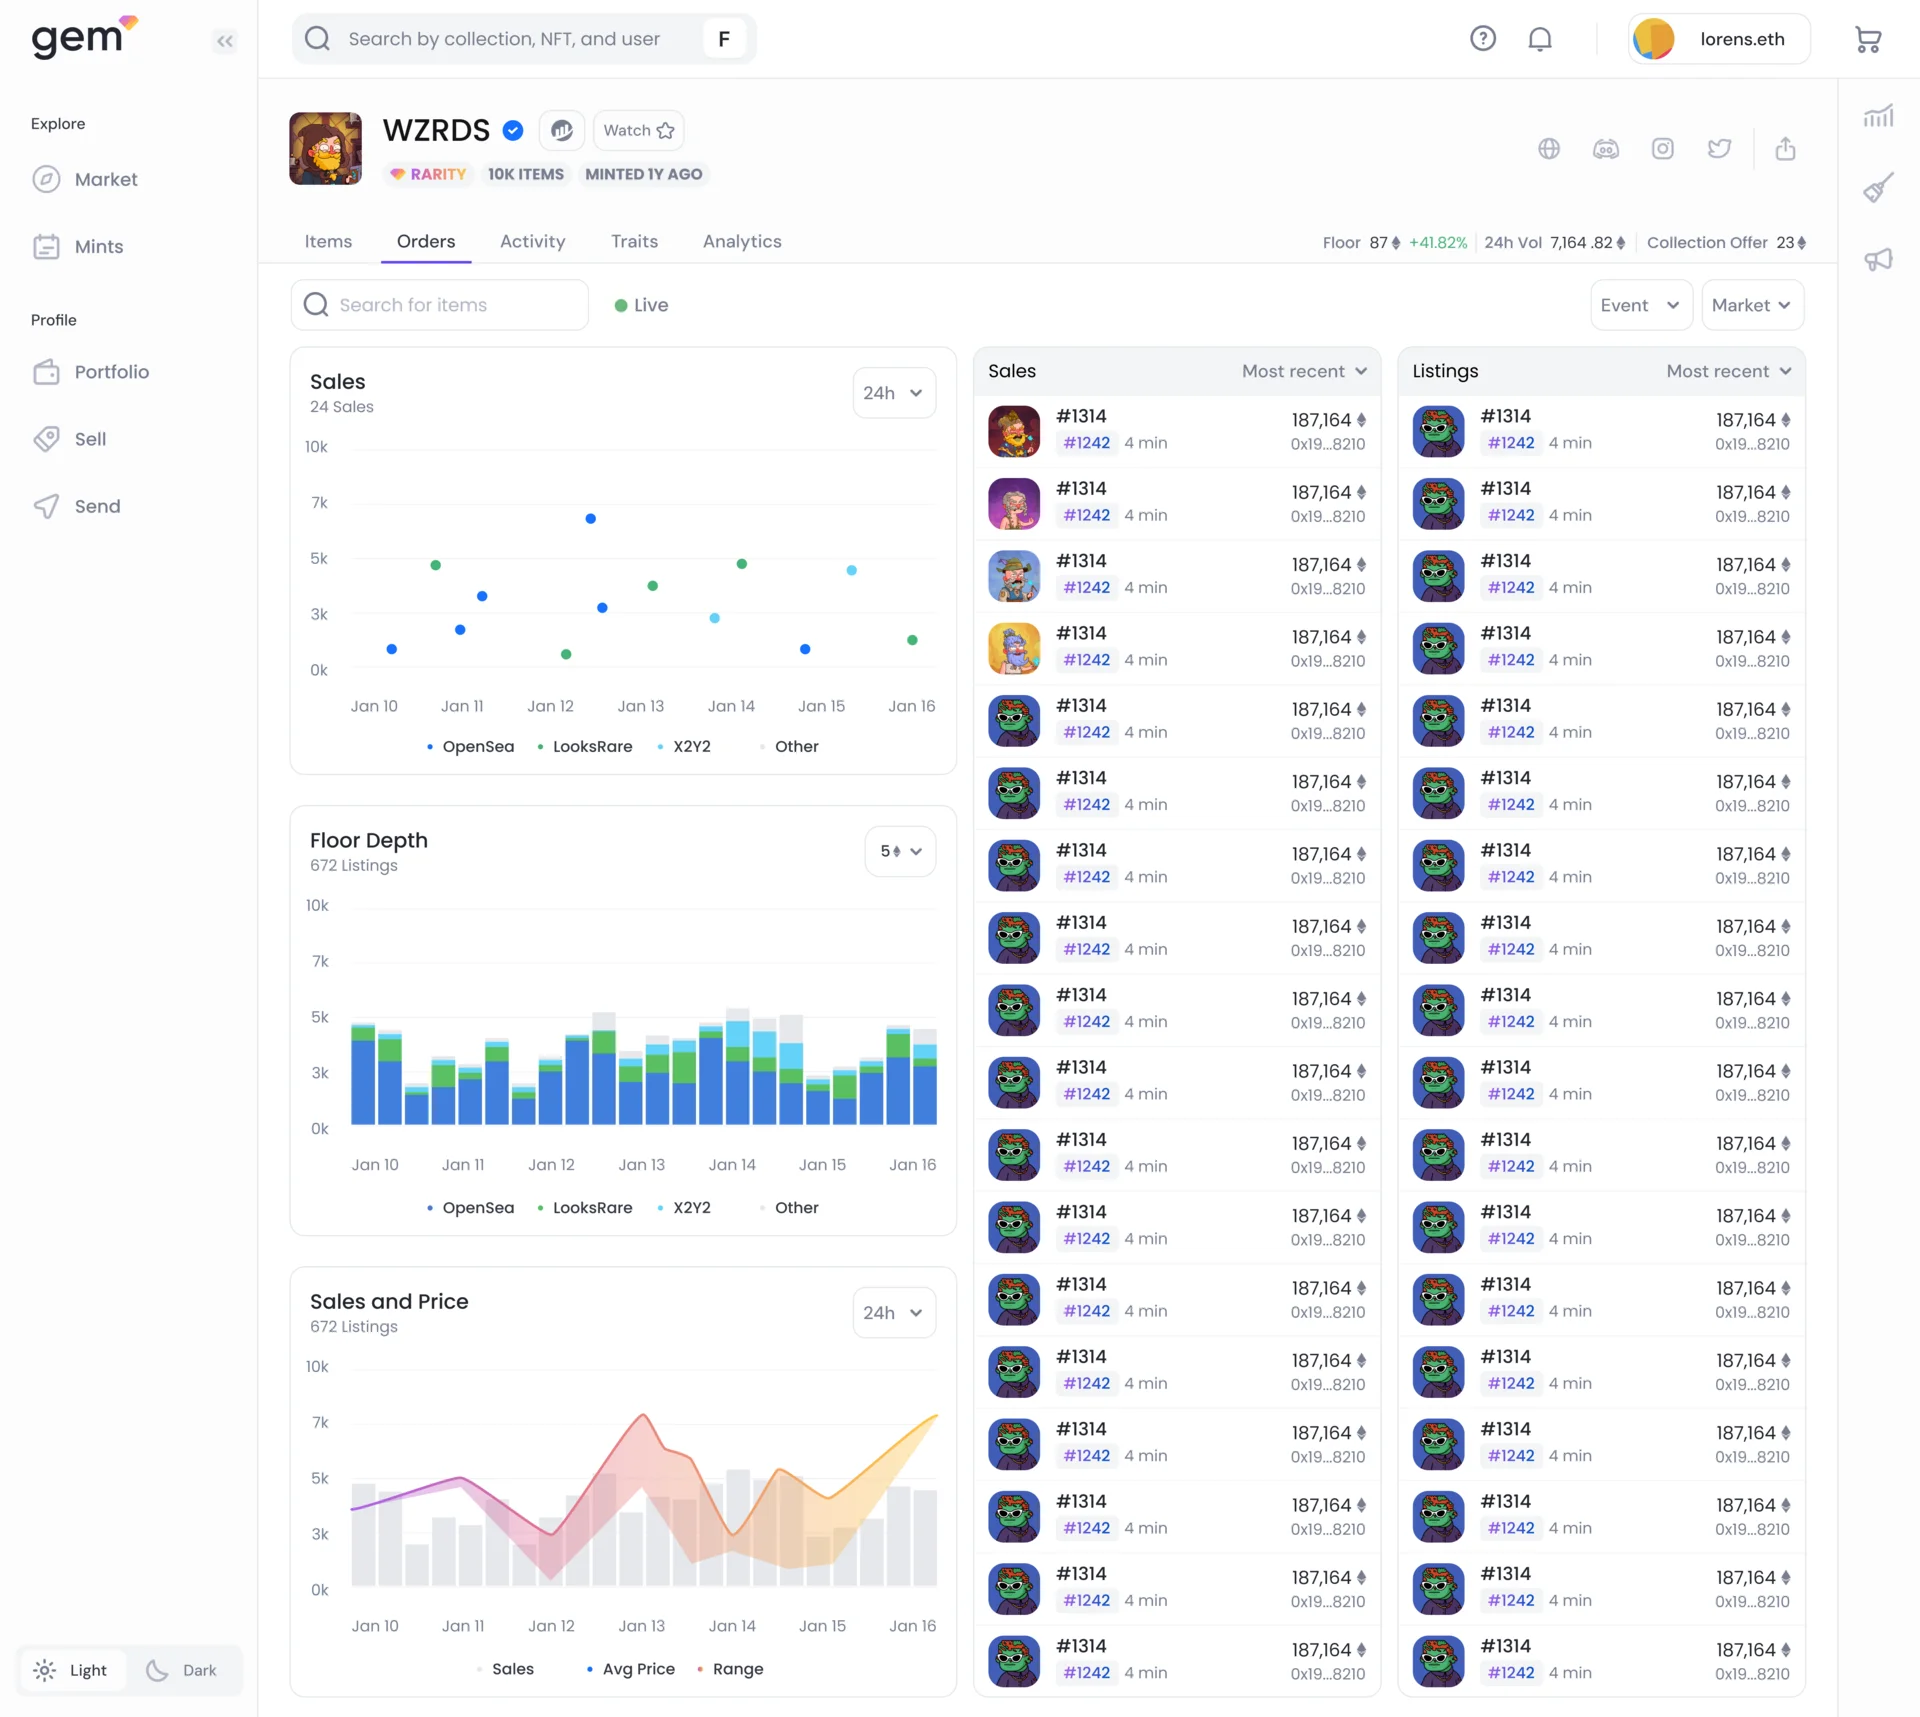
Task: Open Sell in sidebar
Action: pyautogui.click(x=69, y=439)
